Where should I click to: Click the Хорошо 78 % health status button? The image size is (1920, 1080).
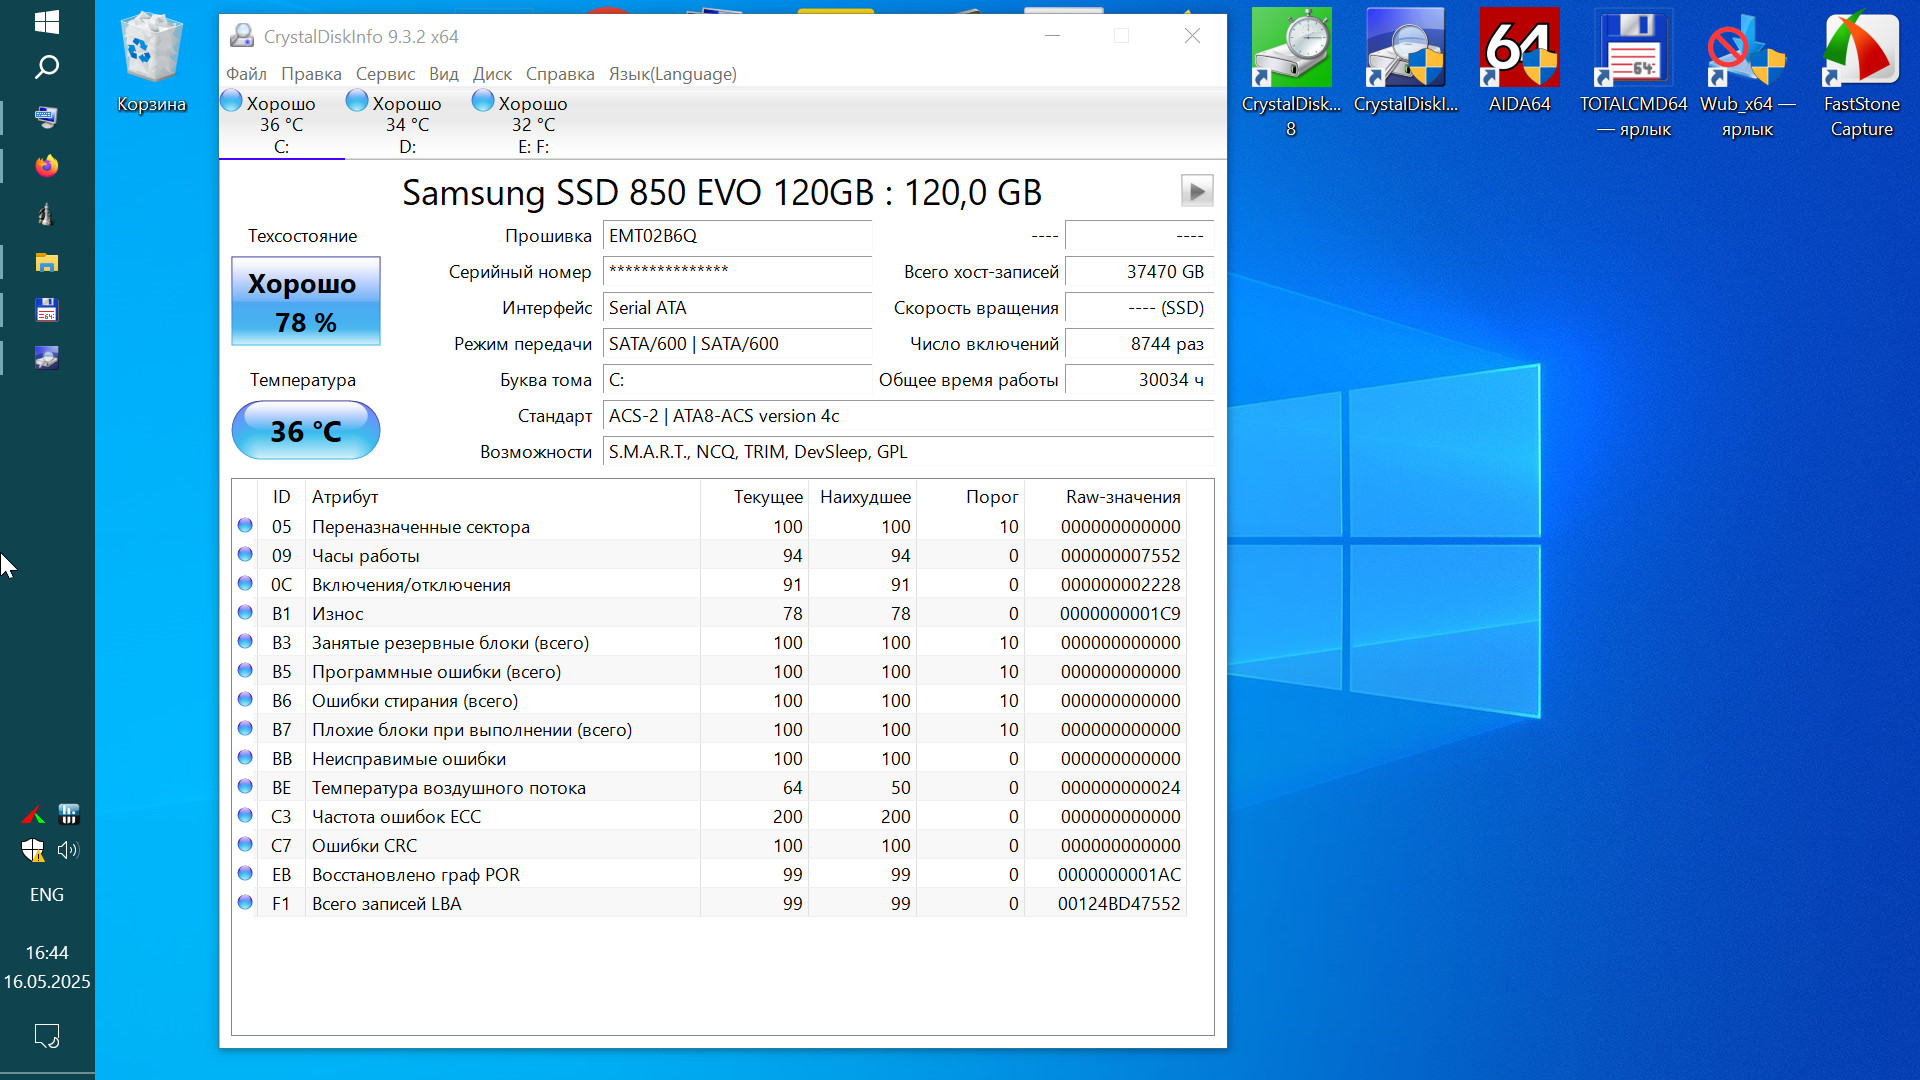(x=305, y=301)
